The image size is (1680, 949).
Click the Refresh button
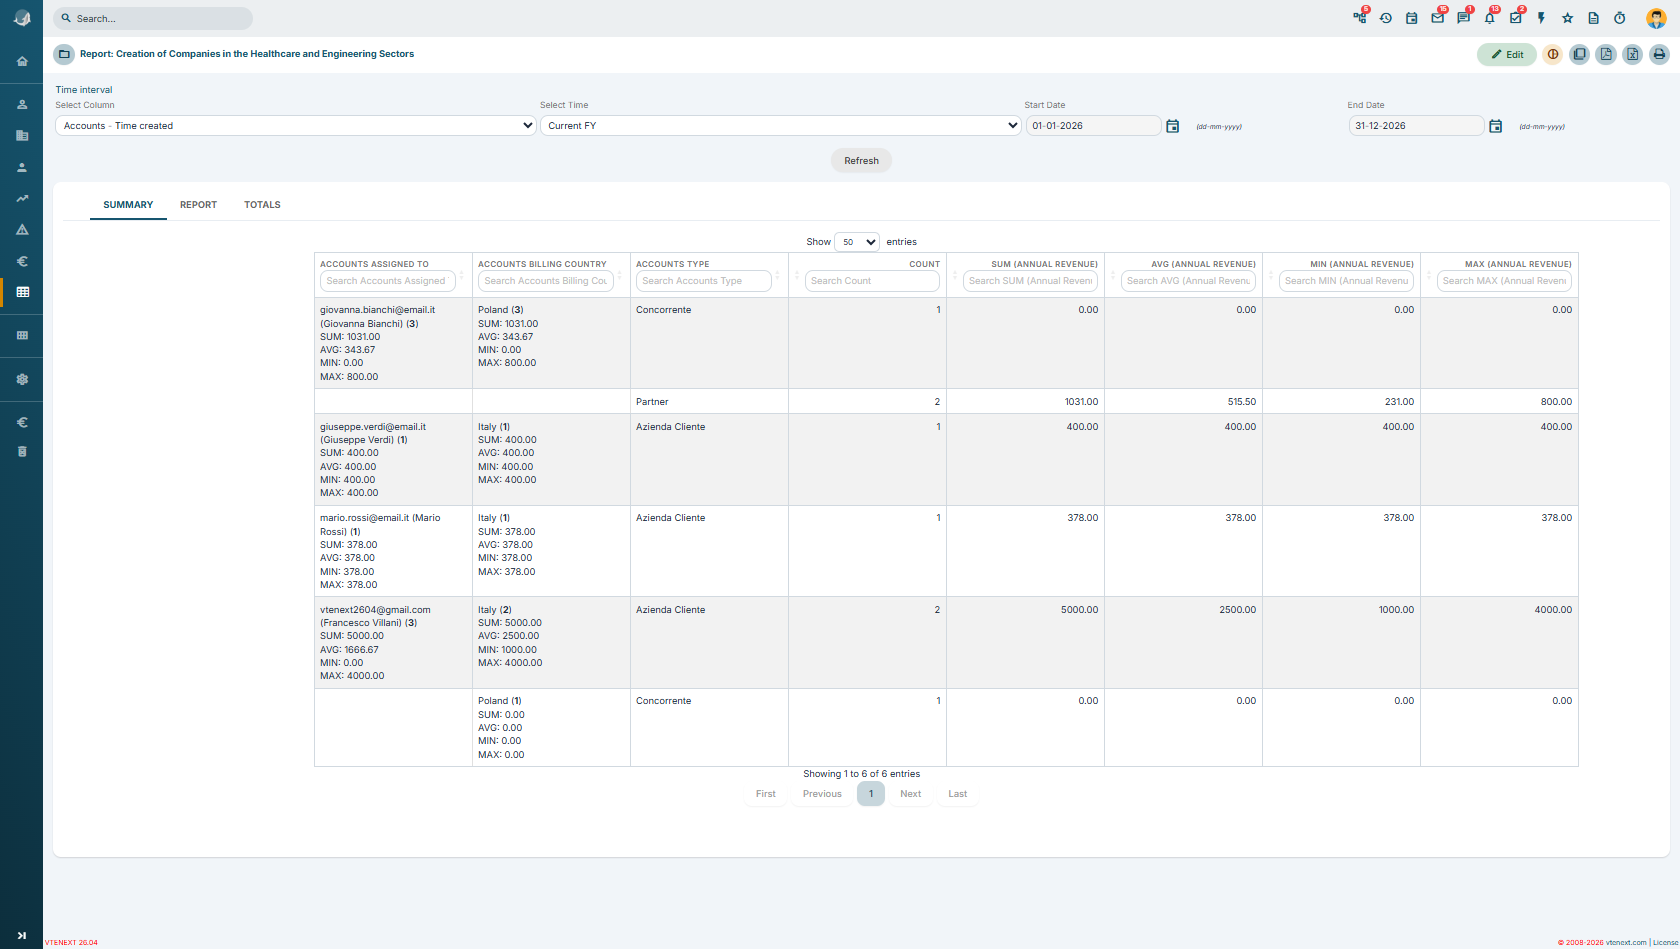coord(861,161)
